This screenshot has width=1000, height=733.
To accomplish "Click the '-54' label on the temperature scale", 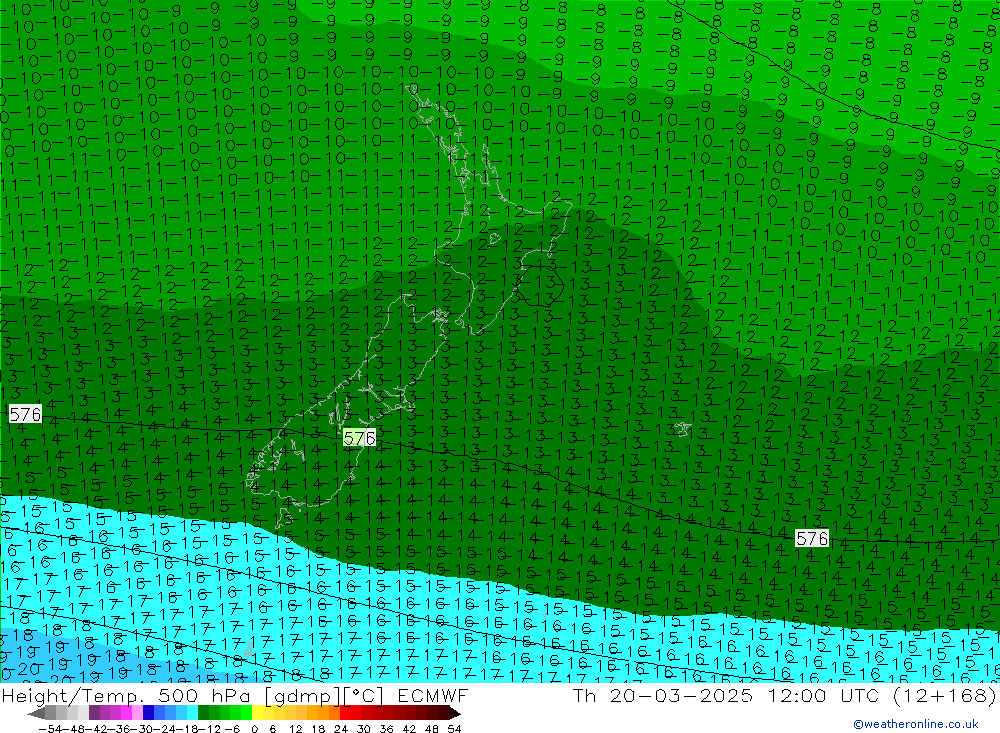I will [x=50, y=729].
